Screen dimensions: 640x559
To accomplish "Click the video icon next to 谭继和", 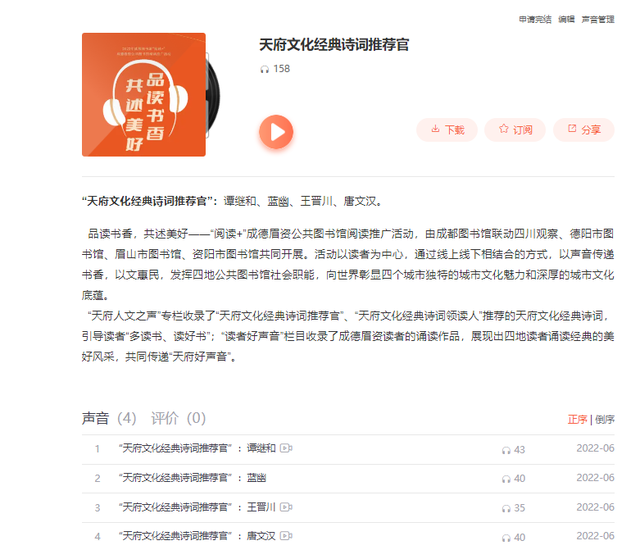I will [x=286, y=448].
